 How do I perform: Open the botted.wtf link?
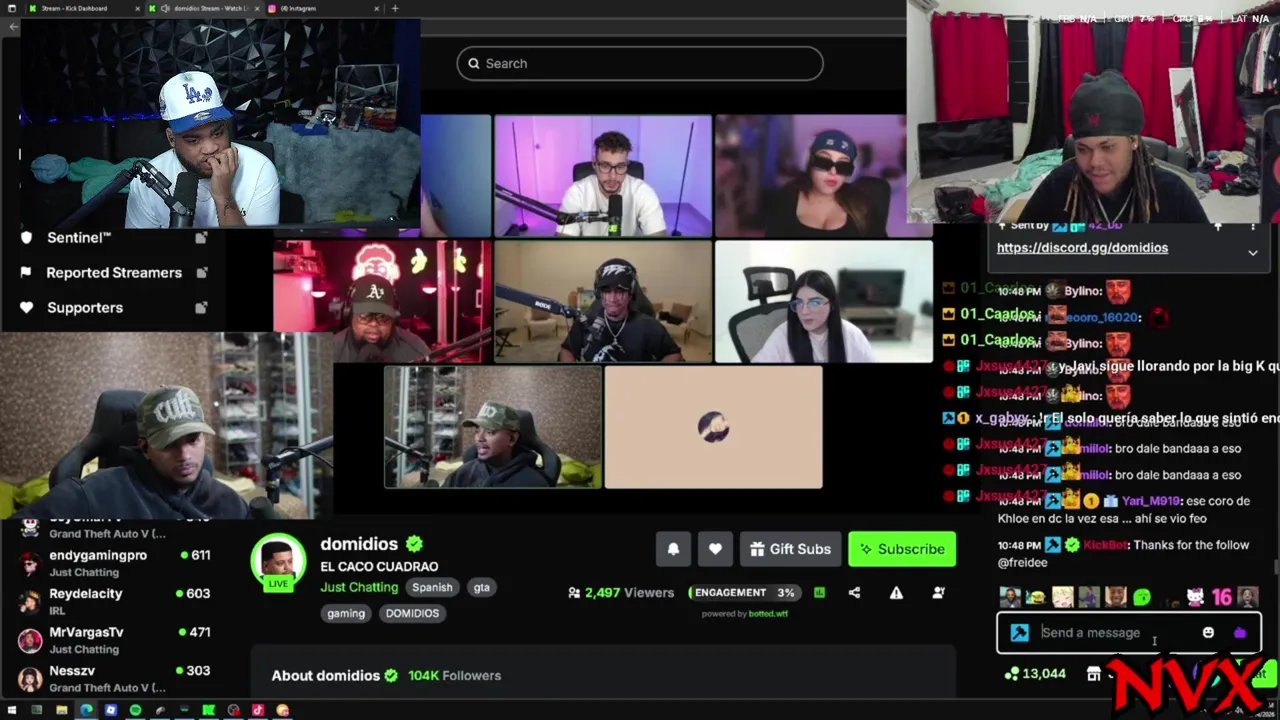pos(768,614)
